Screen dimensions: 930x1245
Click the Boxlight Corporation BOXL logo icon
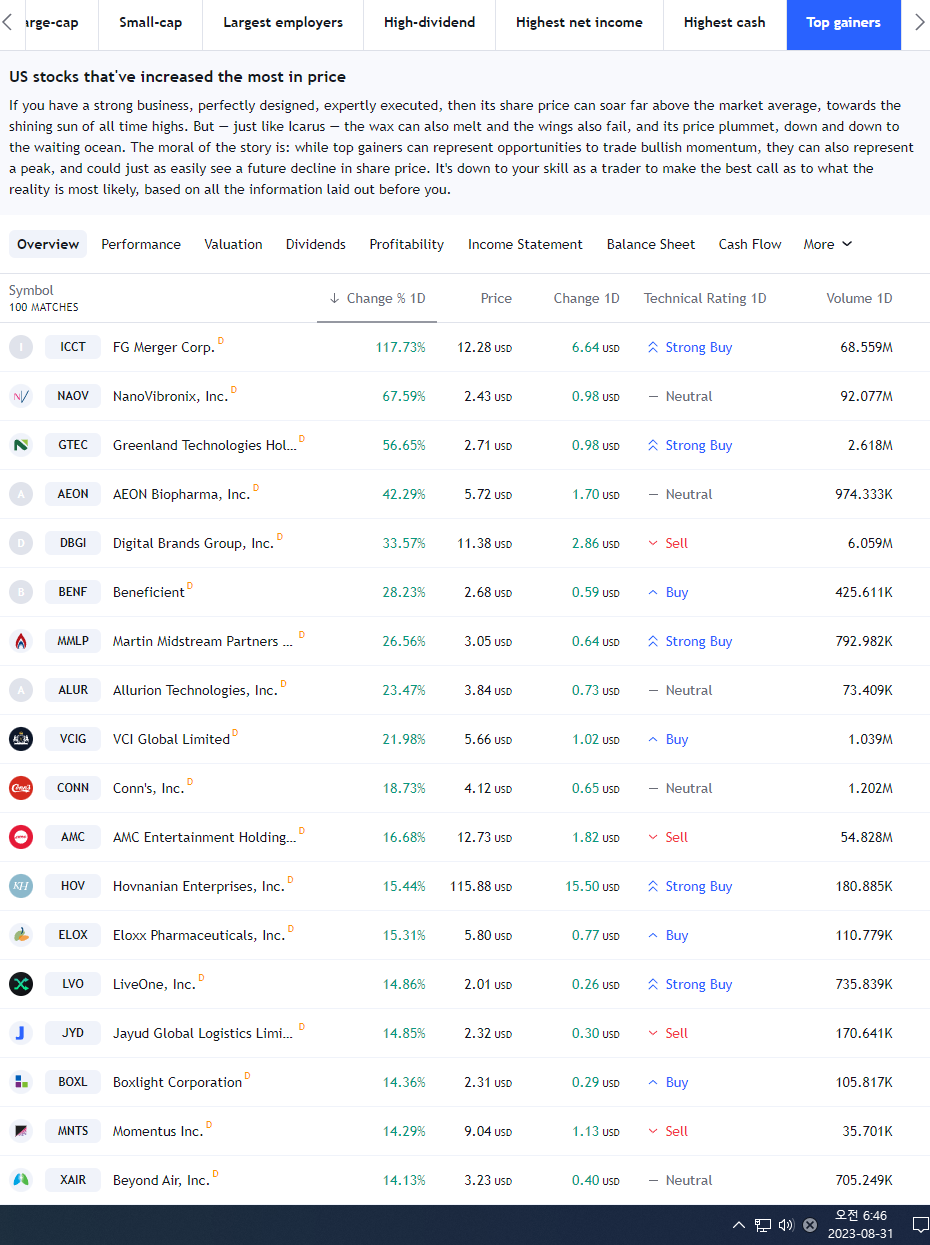[21, 1082]
